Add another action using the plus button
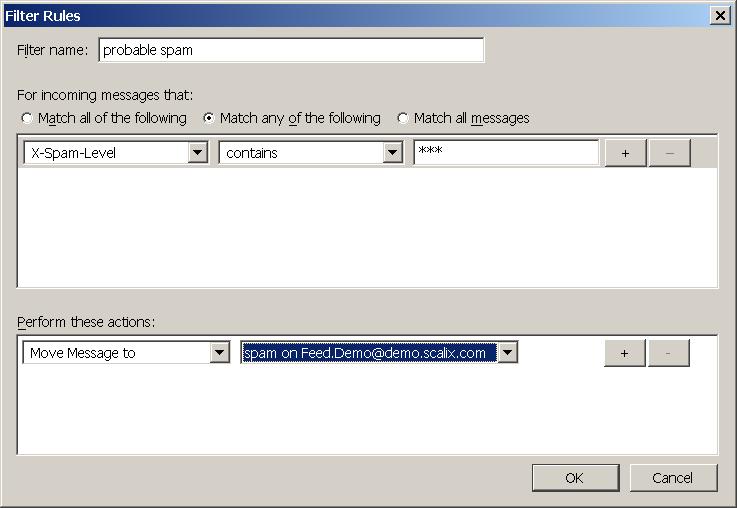 [625, 353]
